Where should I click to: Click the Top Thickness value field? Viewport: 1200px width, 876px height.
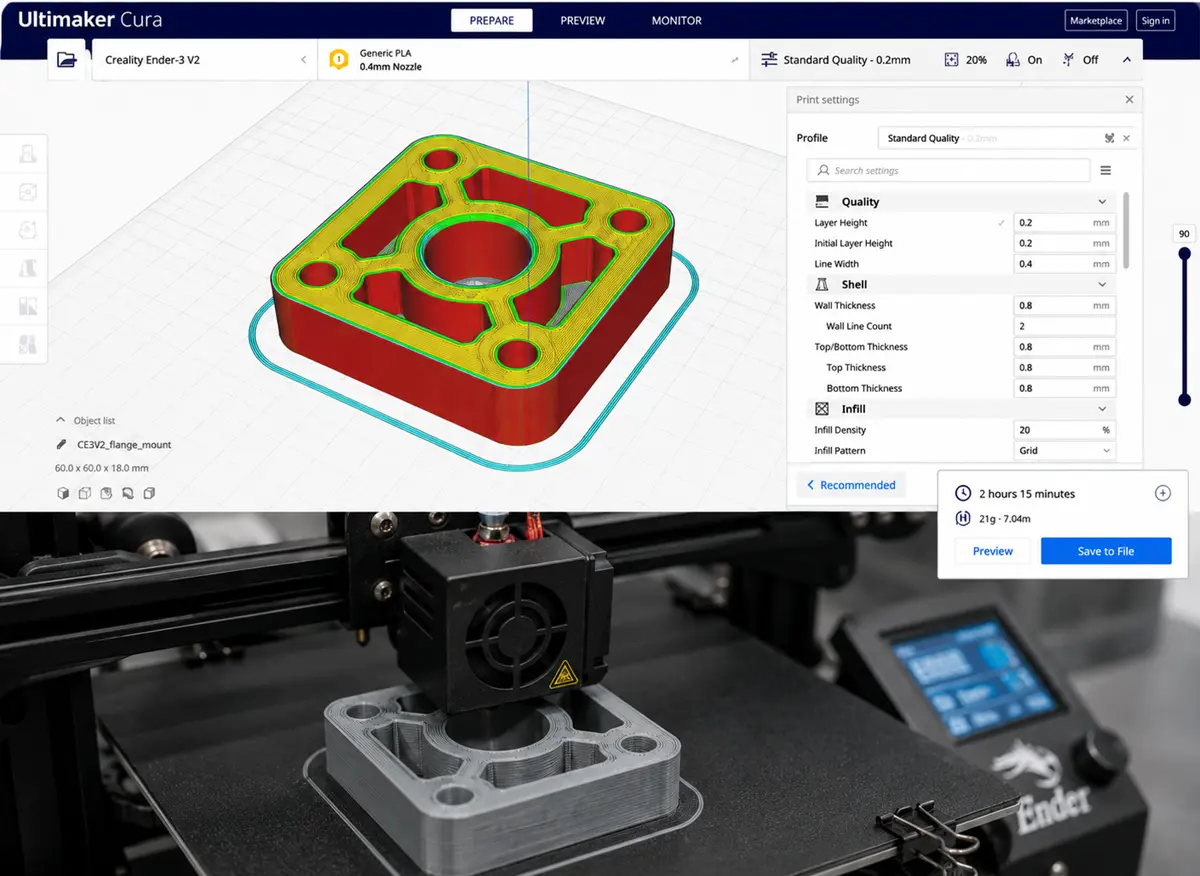1064,368
